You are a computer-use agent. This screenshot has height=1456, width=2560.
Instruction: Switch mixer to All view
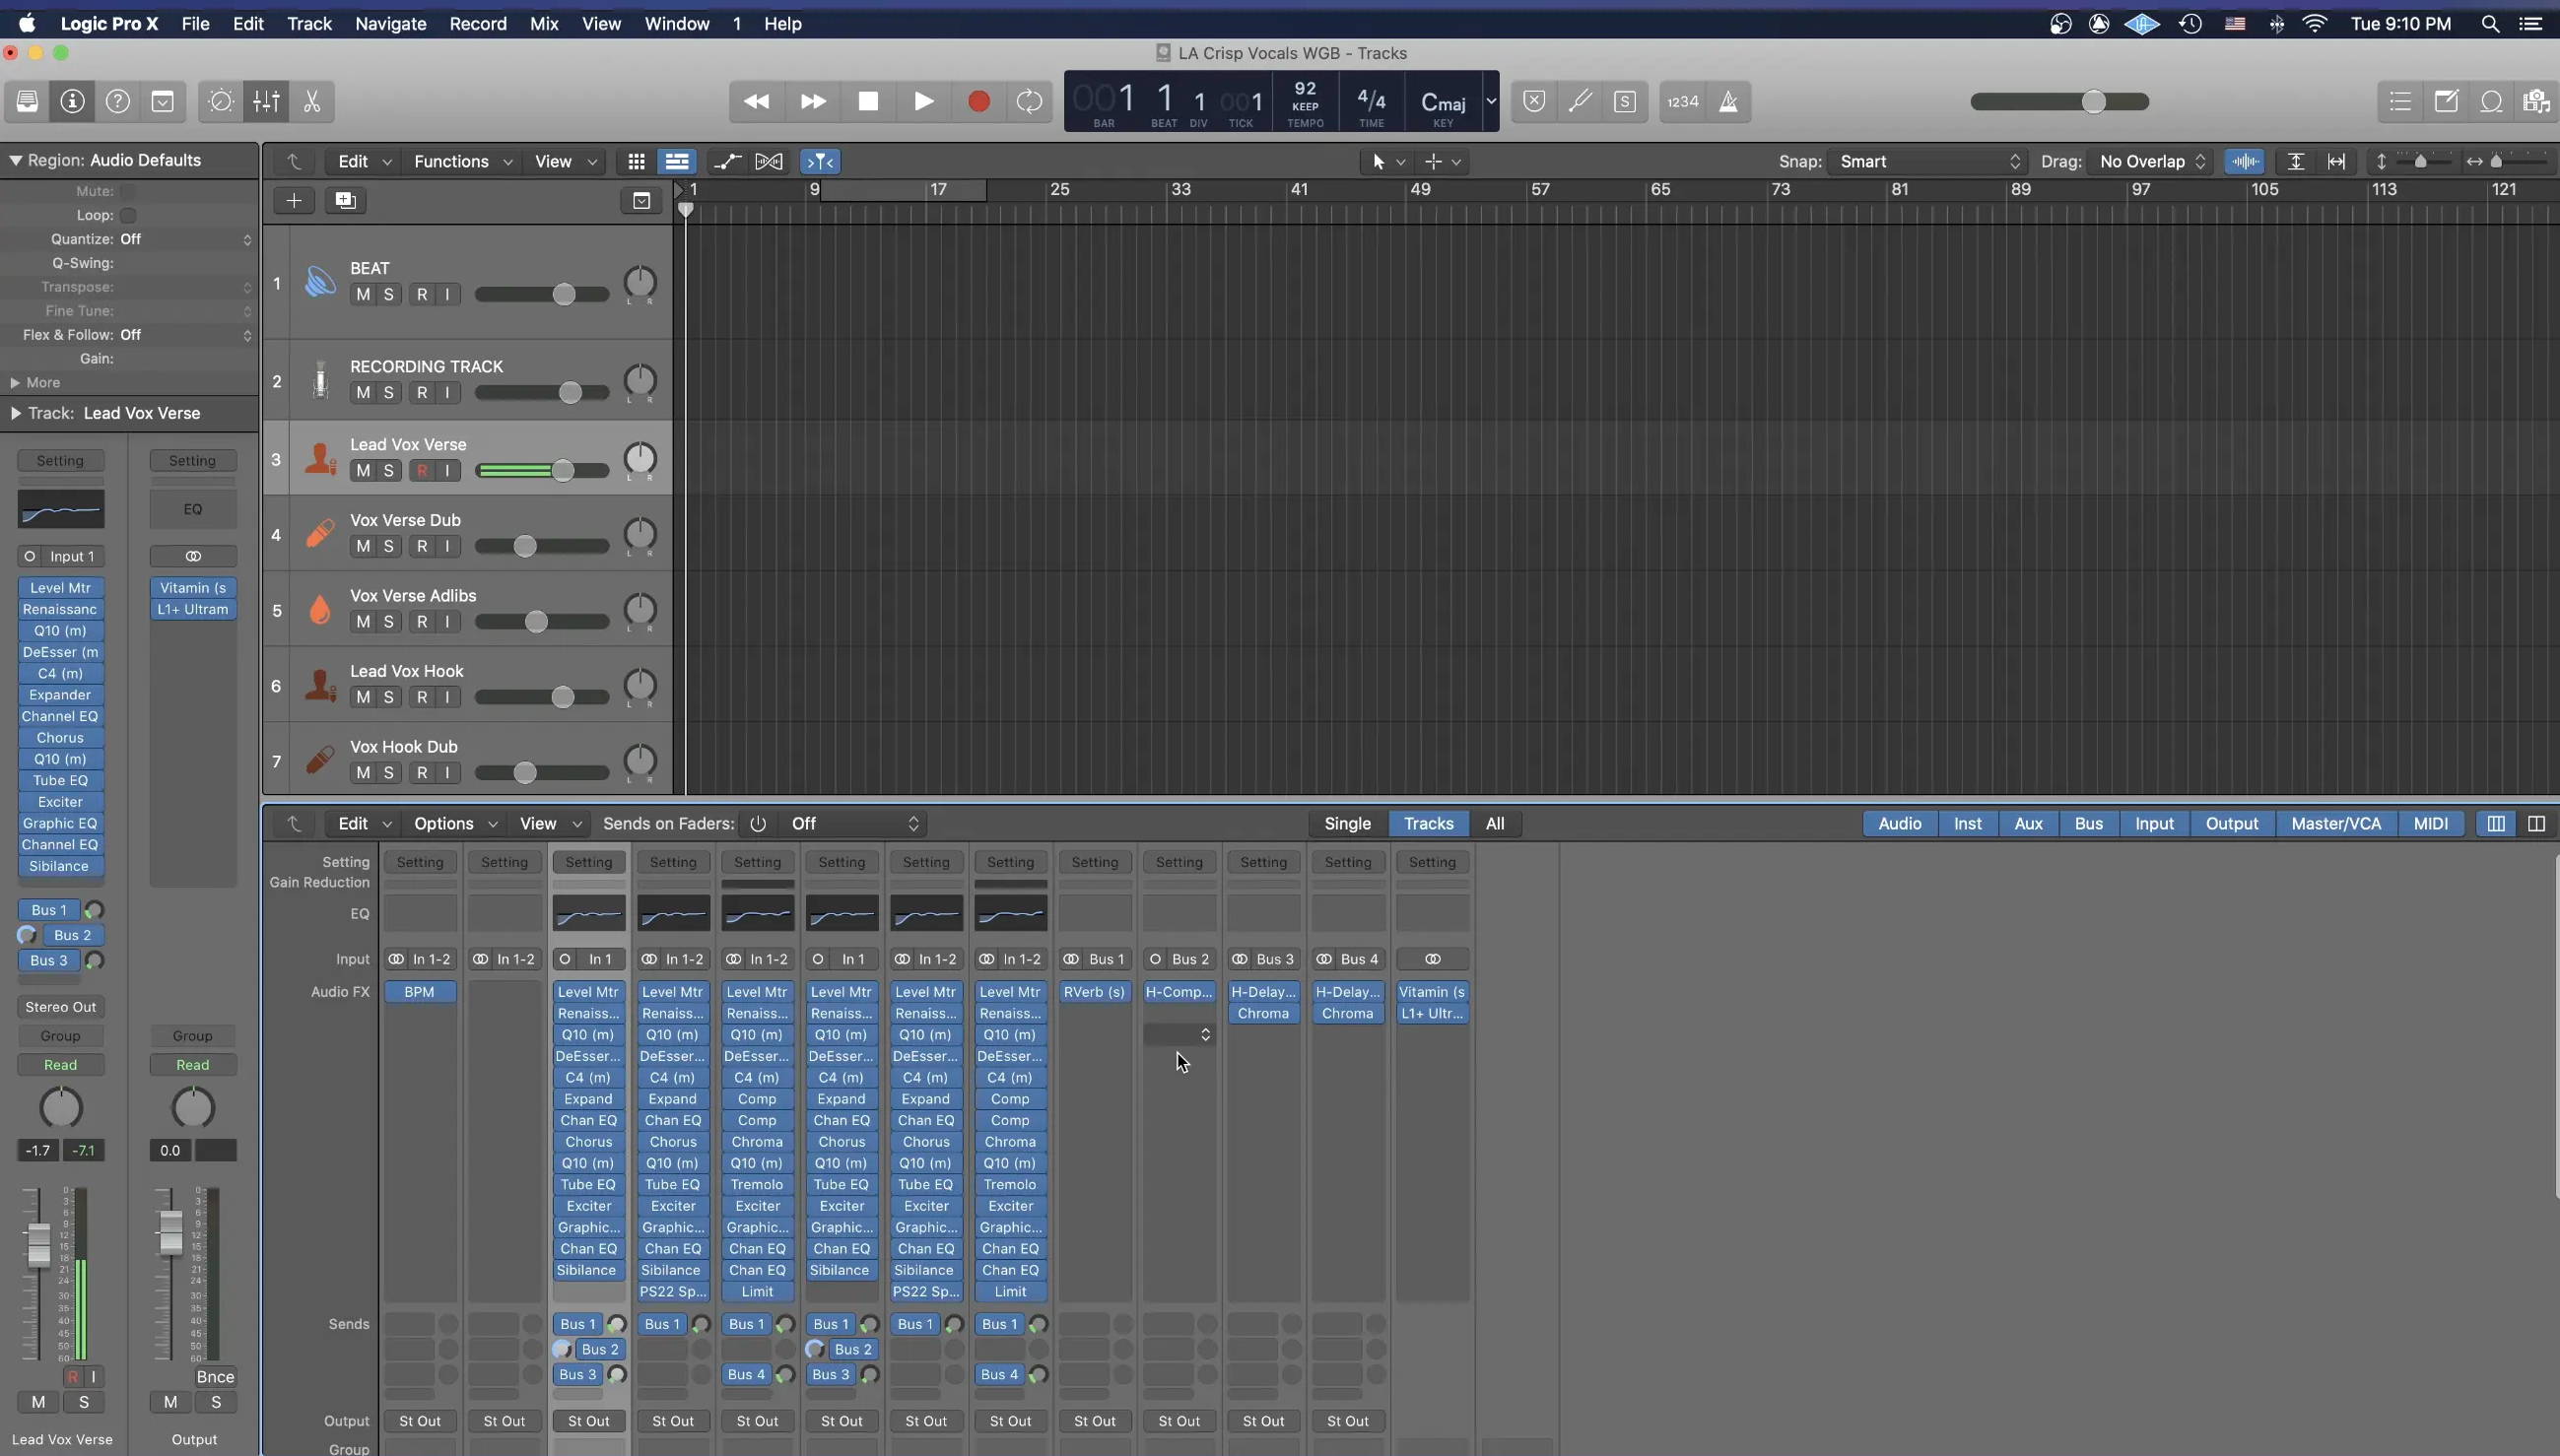(1495, 823)
